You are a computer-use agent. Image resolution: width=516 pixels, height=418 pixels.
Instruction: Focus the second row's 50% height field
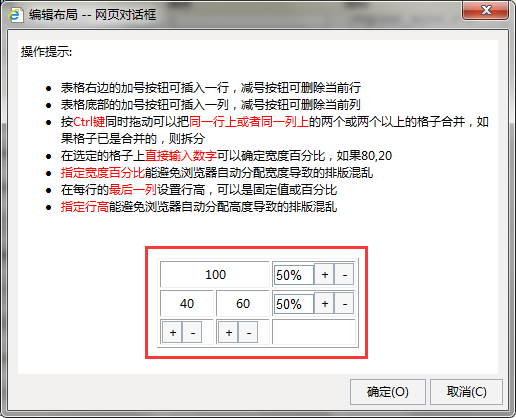[294, 304]
